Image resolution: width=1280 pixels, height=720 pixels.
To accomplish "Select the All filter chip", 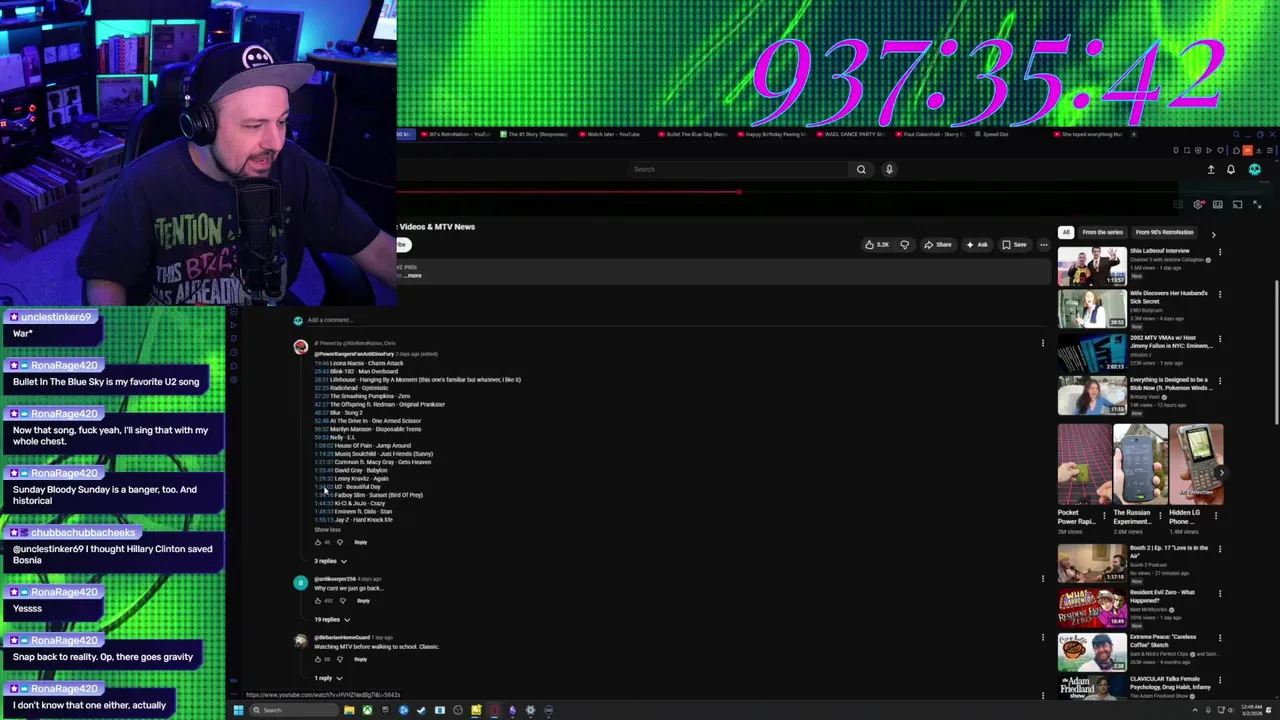I will pos(1066,232).
